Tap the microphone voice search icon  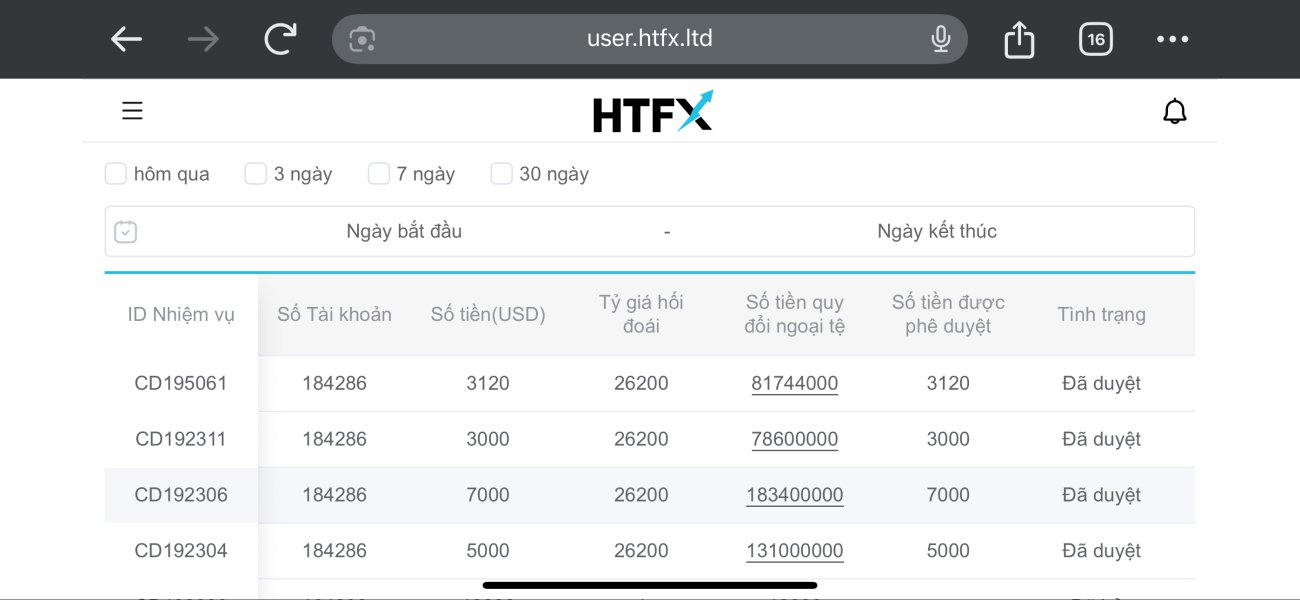point(940,40)
